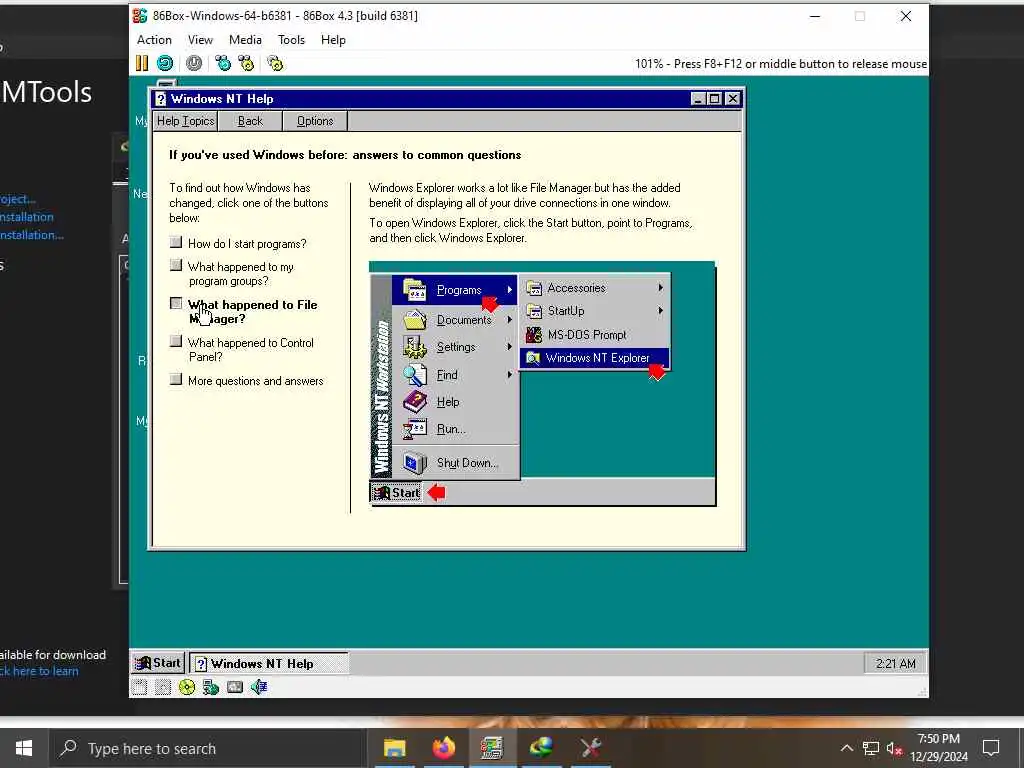Launch Firefox from host taskbar
1024x768 pixels.
coord(443,748)
